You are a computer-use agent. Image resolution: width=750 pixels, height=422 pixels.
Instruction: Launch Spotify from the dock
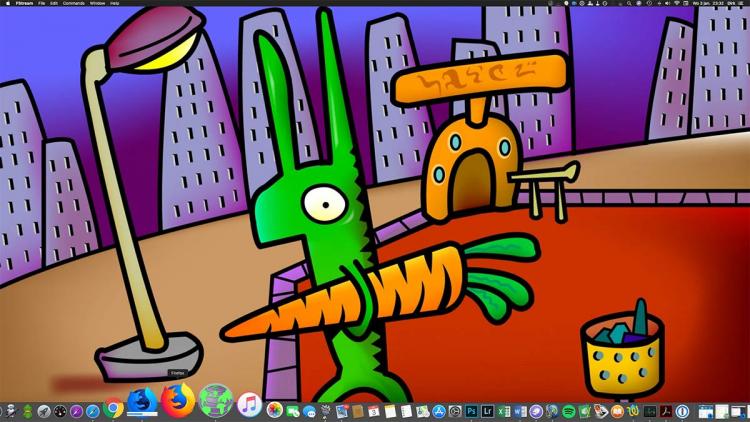pos(568,411)
